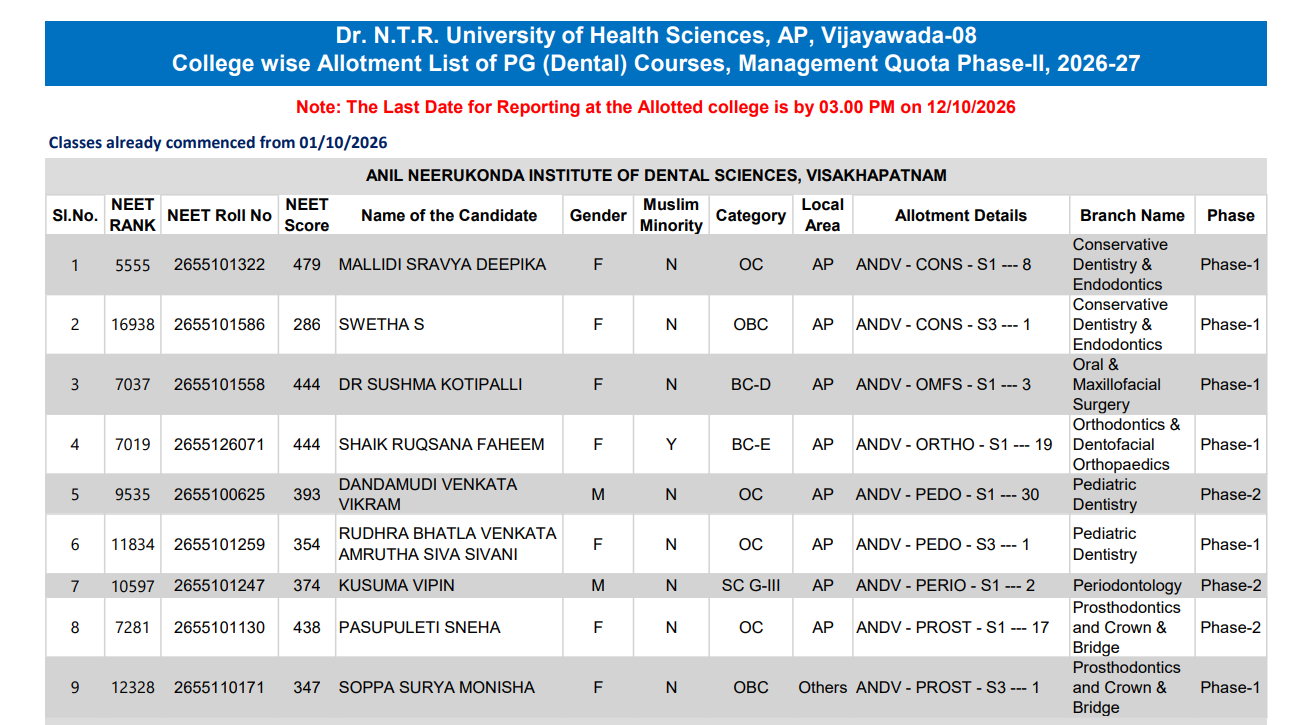Click the BC-E category cell
The image size is (1297, 725).
click(x=751, y=445)
